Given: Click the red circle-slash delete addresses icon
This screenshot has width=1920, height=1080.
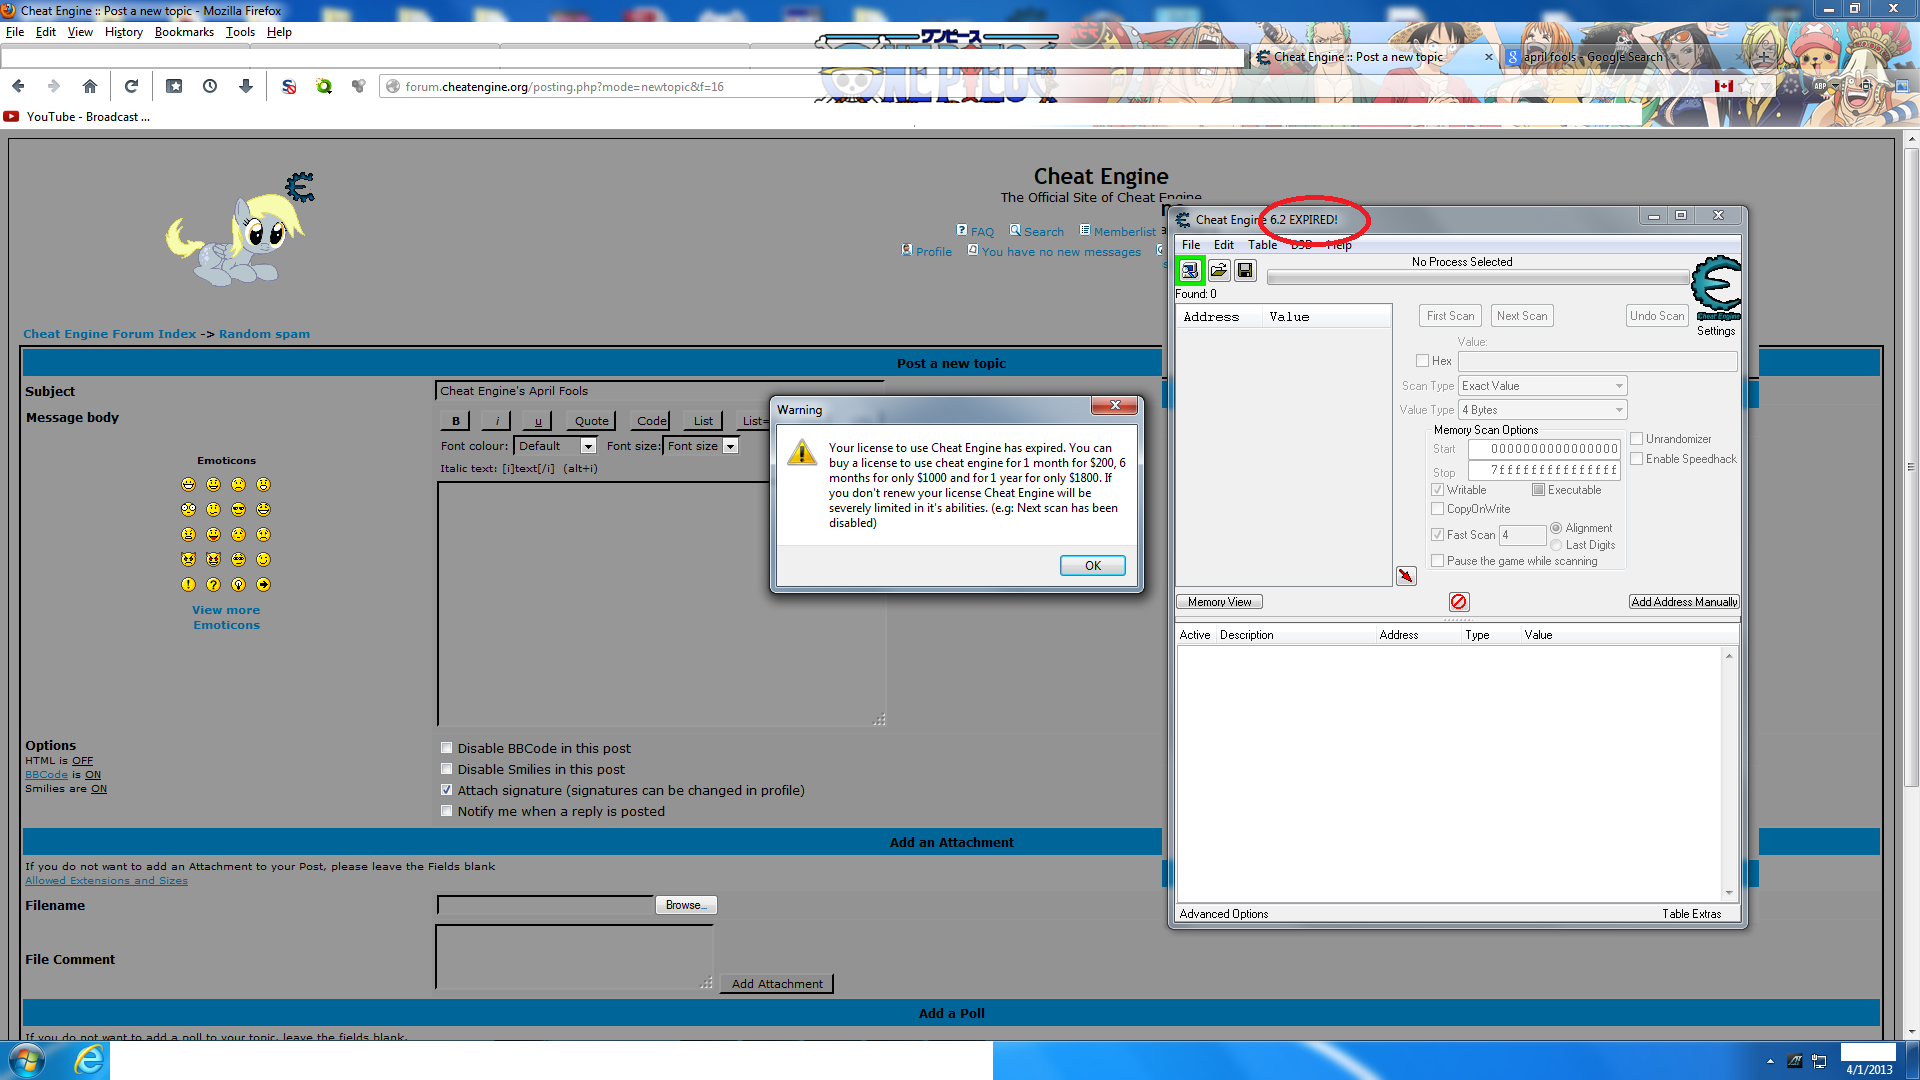Looking at the screenshot, I should [1458, 602].
